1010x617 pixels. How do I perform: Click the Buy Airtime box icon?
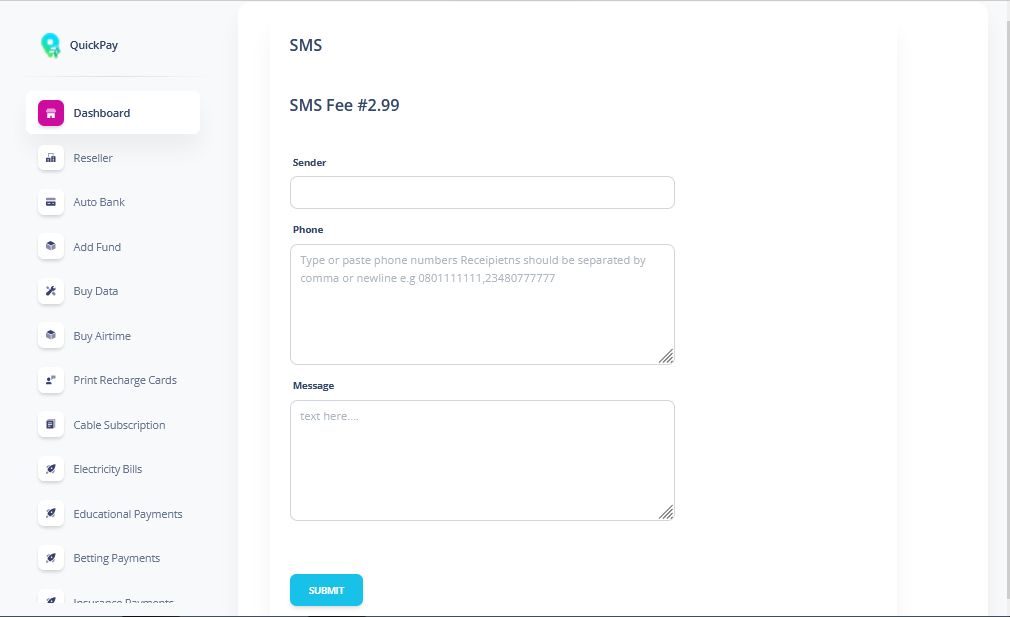tap(51, 336)
